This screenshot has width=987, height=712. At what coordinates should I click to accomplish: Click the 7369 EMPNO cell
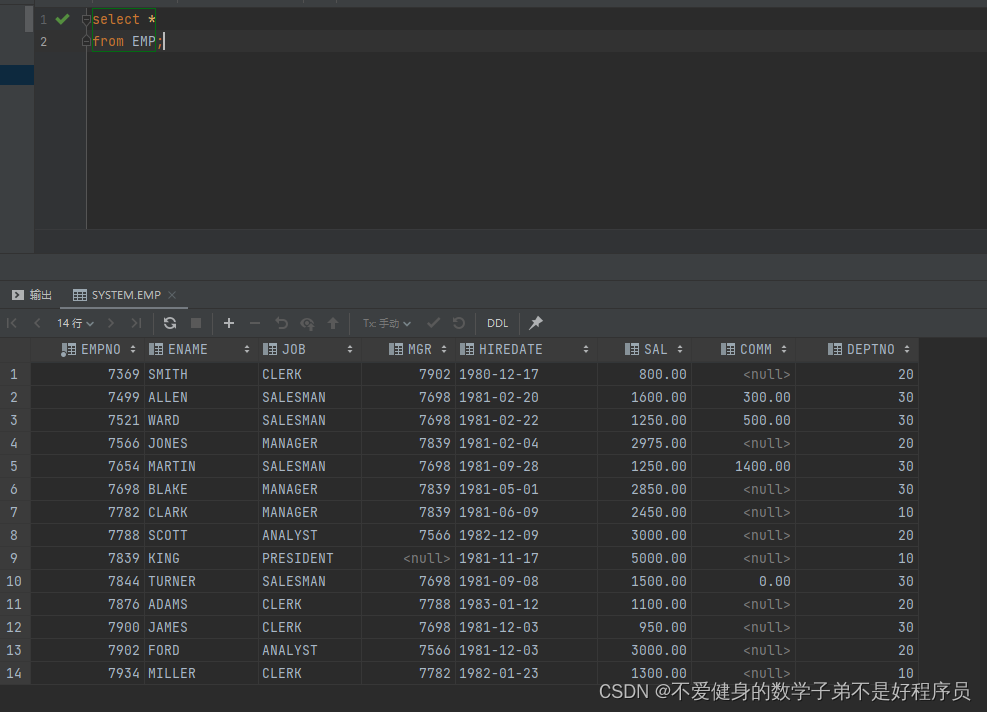(x=87, y=374)
